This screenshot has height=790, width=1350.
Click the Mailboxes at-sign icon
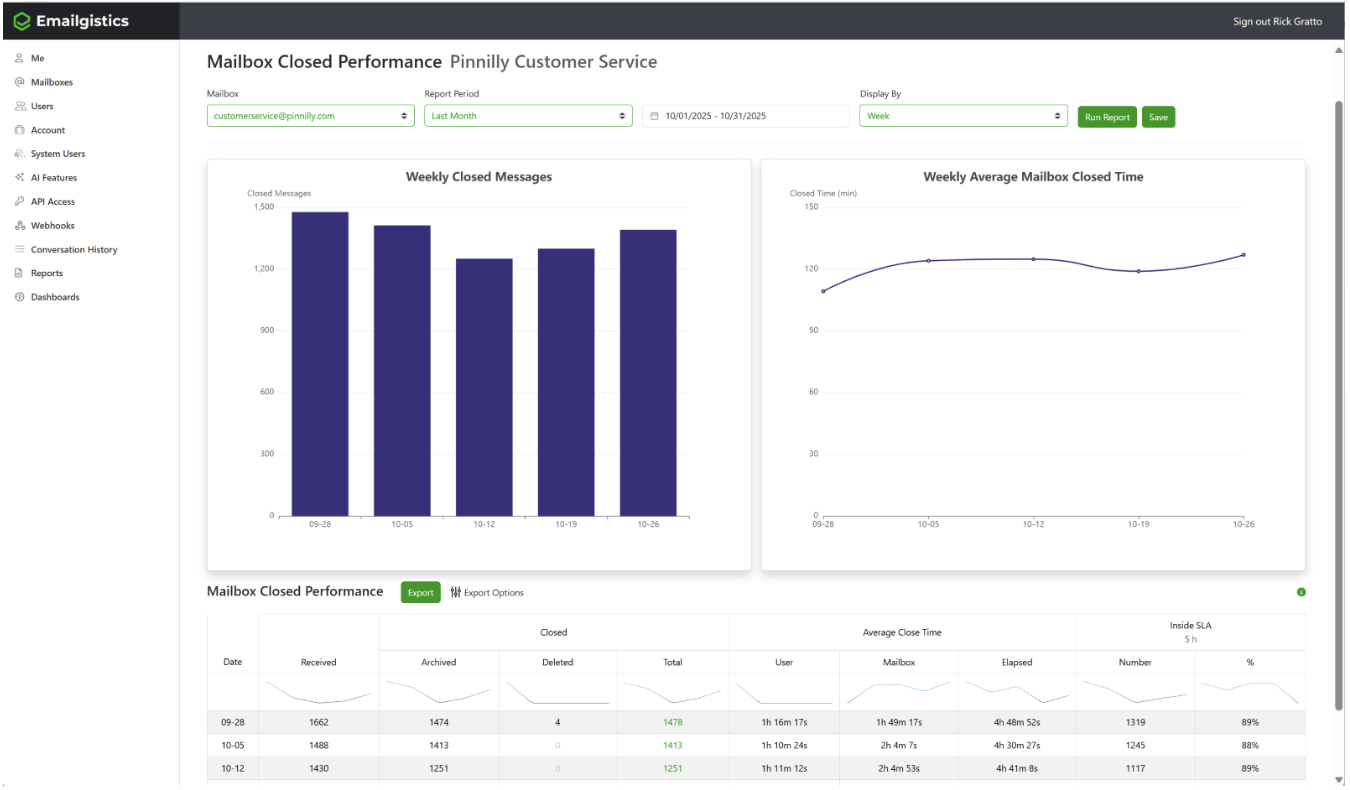19,82
